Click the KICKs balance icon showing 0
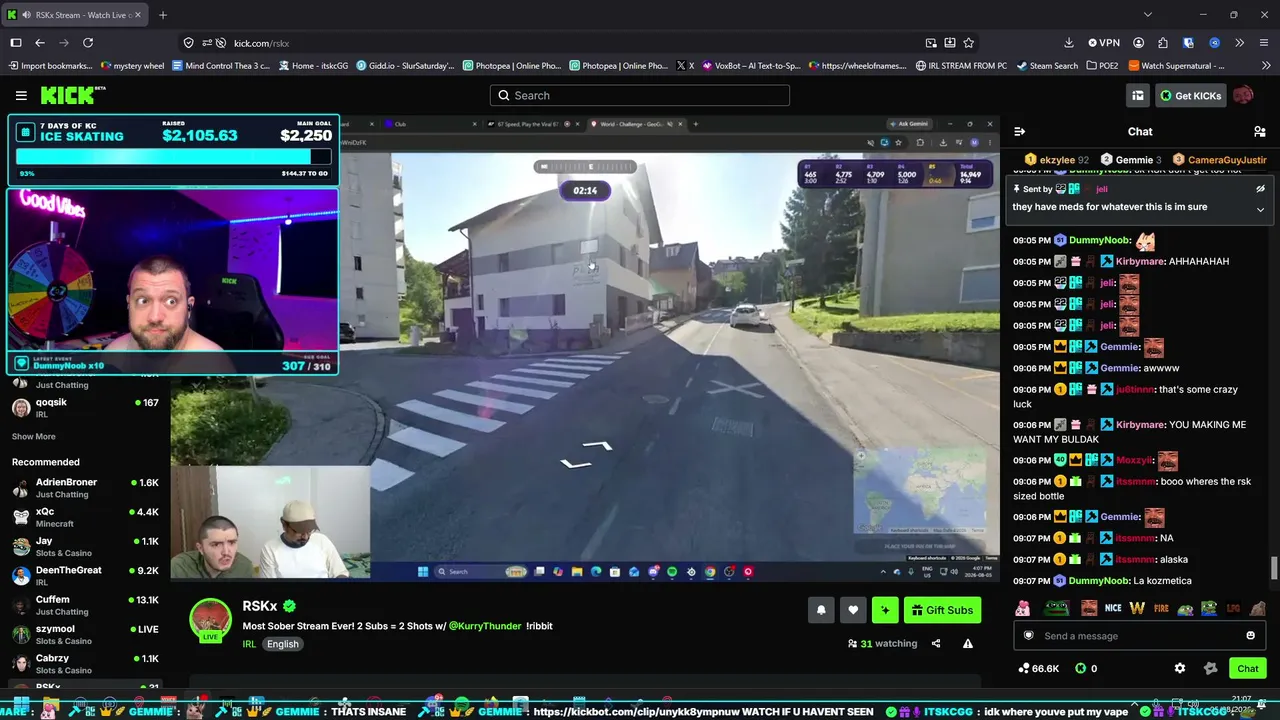The height and width of the screenshot is (720, 1280). click(1080, 668)
